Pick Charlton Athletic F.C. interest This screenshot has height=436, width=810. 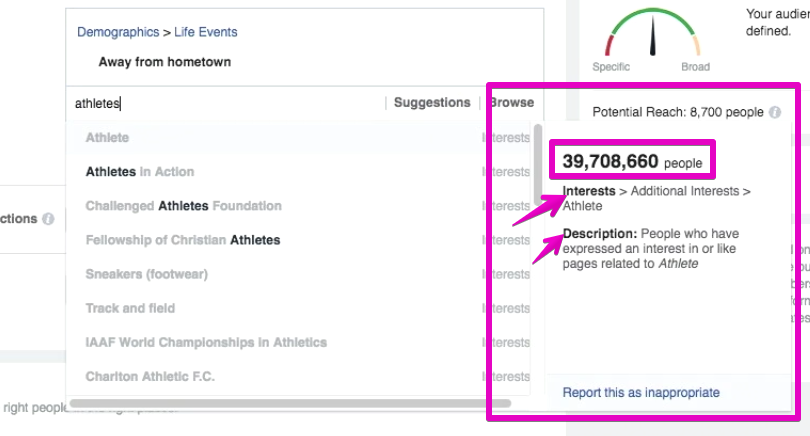coord(301,377)
